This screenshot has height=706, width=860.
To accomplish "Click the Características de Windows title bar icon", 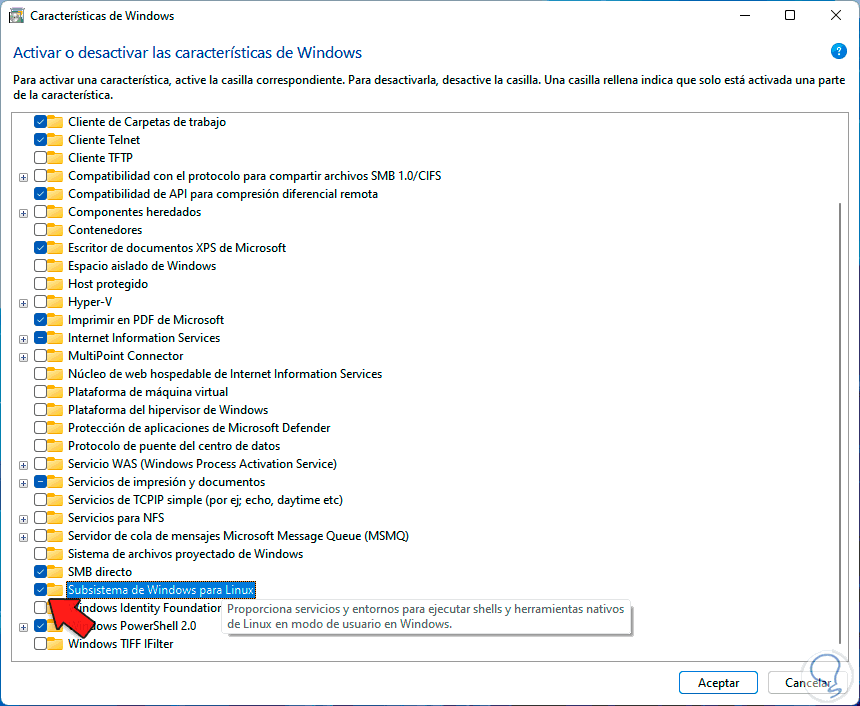I will (x=16, y=15).
